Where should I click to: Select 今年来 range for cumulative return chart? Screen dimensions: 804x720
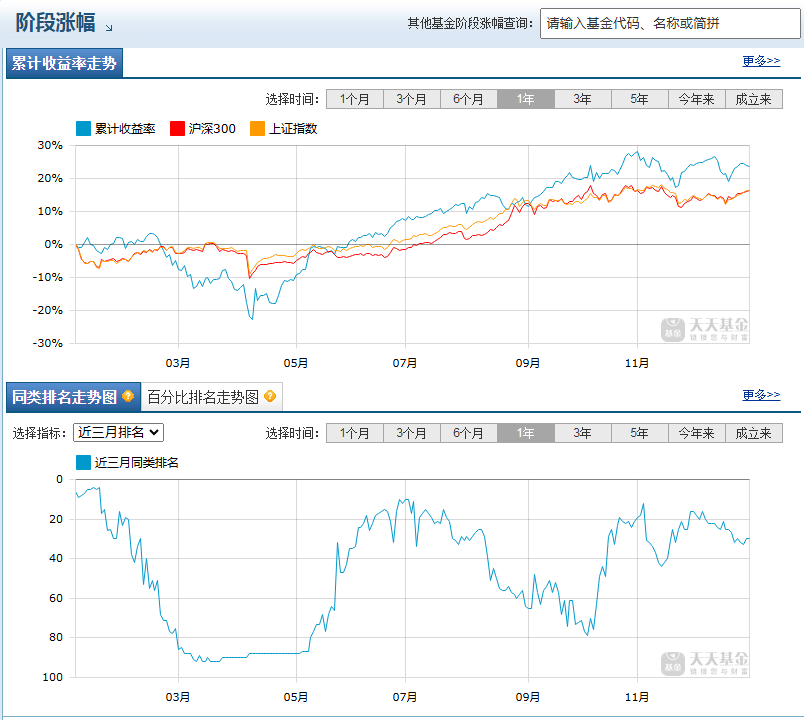[697, 99]
